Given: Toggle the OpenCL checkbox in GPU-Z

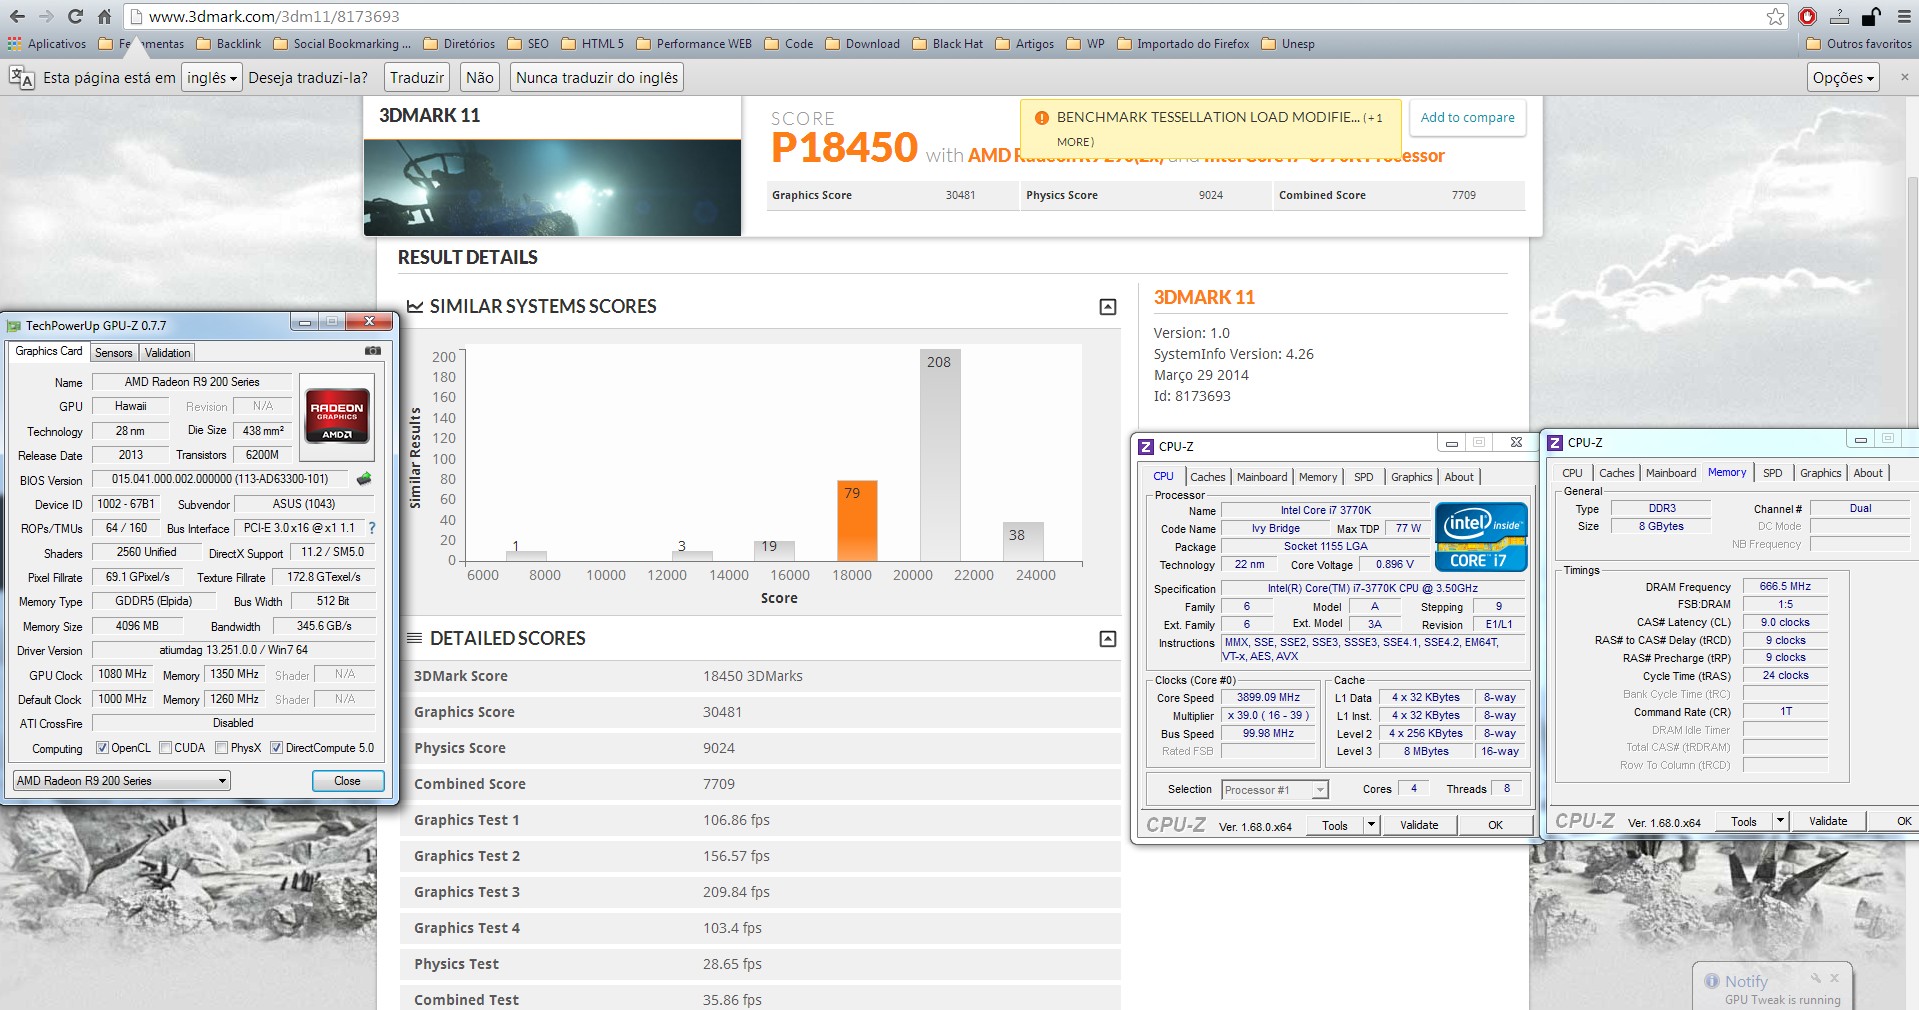Looking at the screenshot, I should coord(102,748).
